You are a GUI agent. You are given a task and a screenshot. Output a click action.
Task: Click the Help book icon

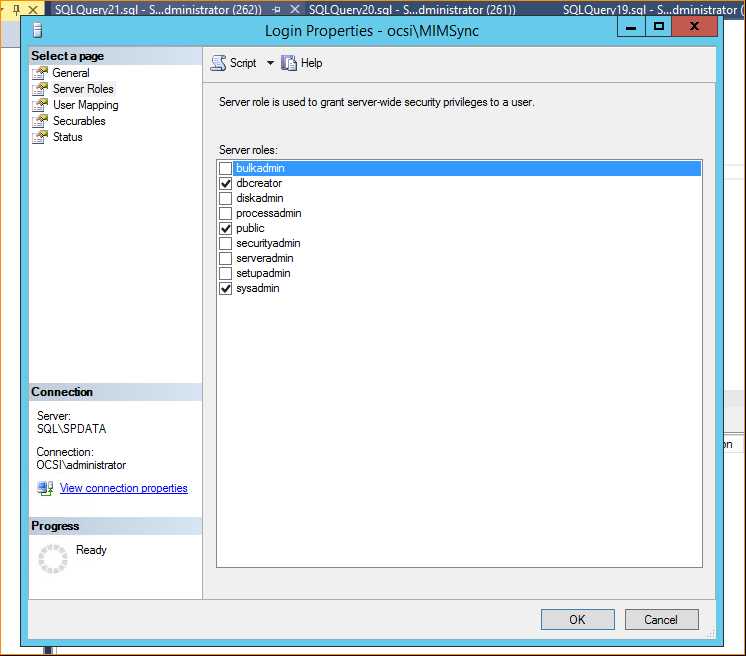tap(289, 63)
